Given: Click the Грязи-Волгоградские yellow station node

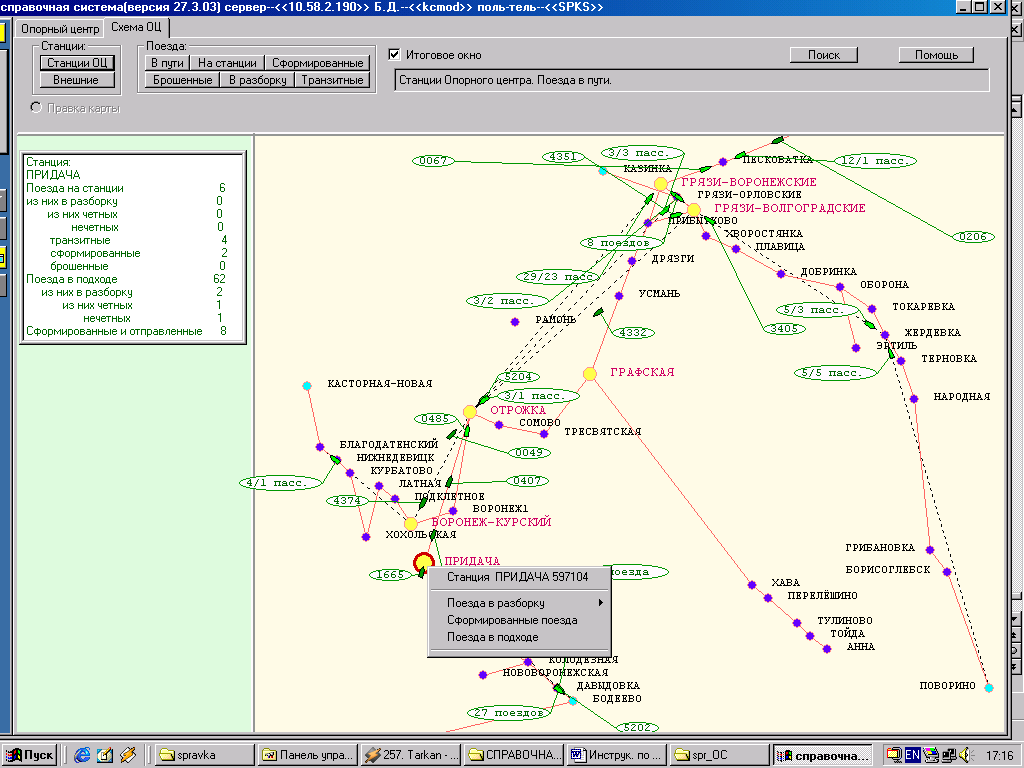Looking at the screenshot, I should (x=694, y=210).
